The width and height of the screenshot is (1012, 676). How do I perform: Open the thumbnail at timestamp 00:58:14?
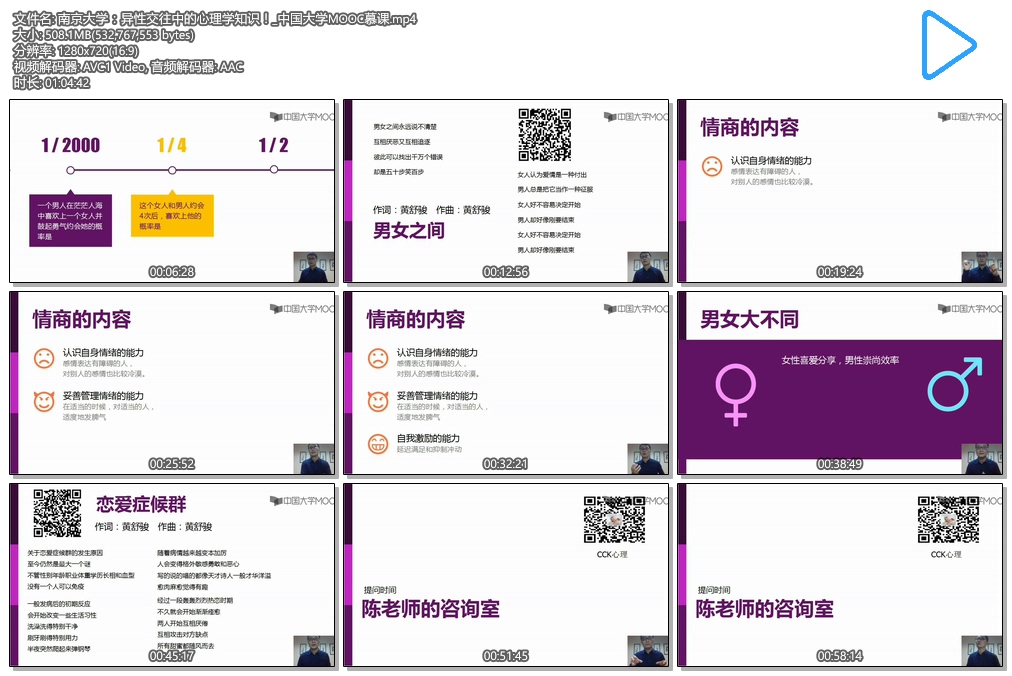coord(839,575)
